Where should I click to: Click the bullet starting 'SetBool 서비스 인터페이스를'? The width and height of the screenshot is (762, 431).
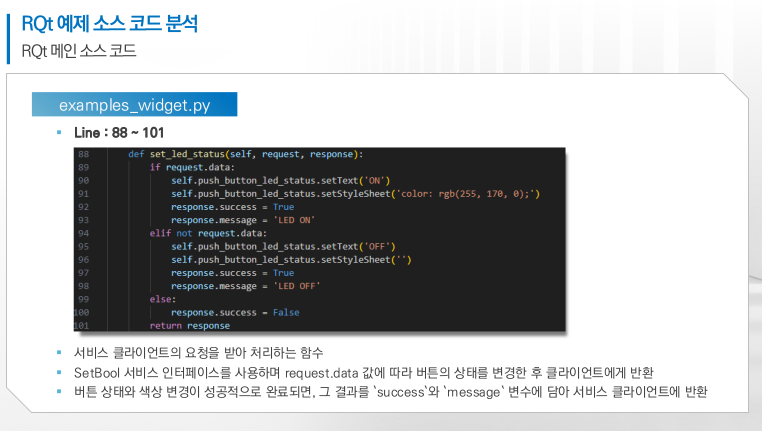point(364,373)
